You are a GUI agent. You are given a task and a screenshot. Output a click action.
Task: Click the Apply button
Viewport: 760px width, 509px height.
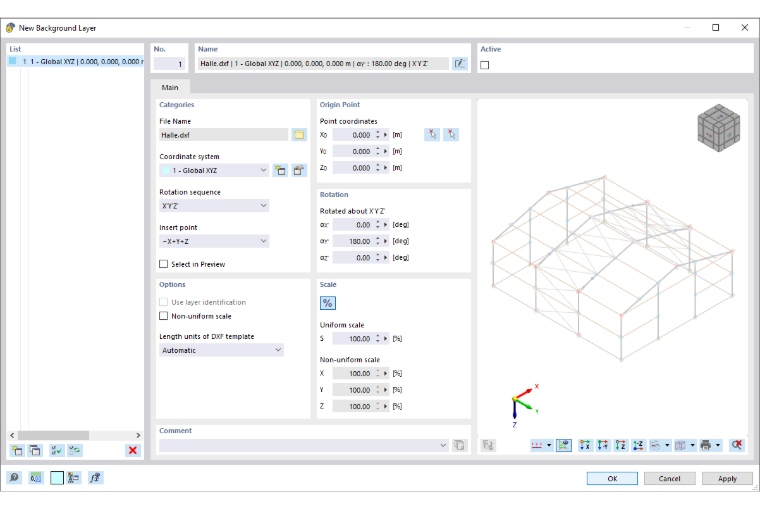tap(727, 478)
